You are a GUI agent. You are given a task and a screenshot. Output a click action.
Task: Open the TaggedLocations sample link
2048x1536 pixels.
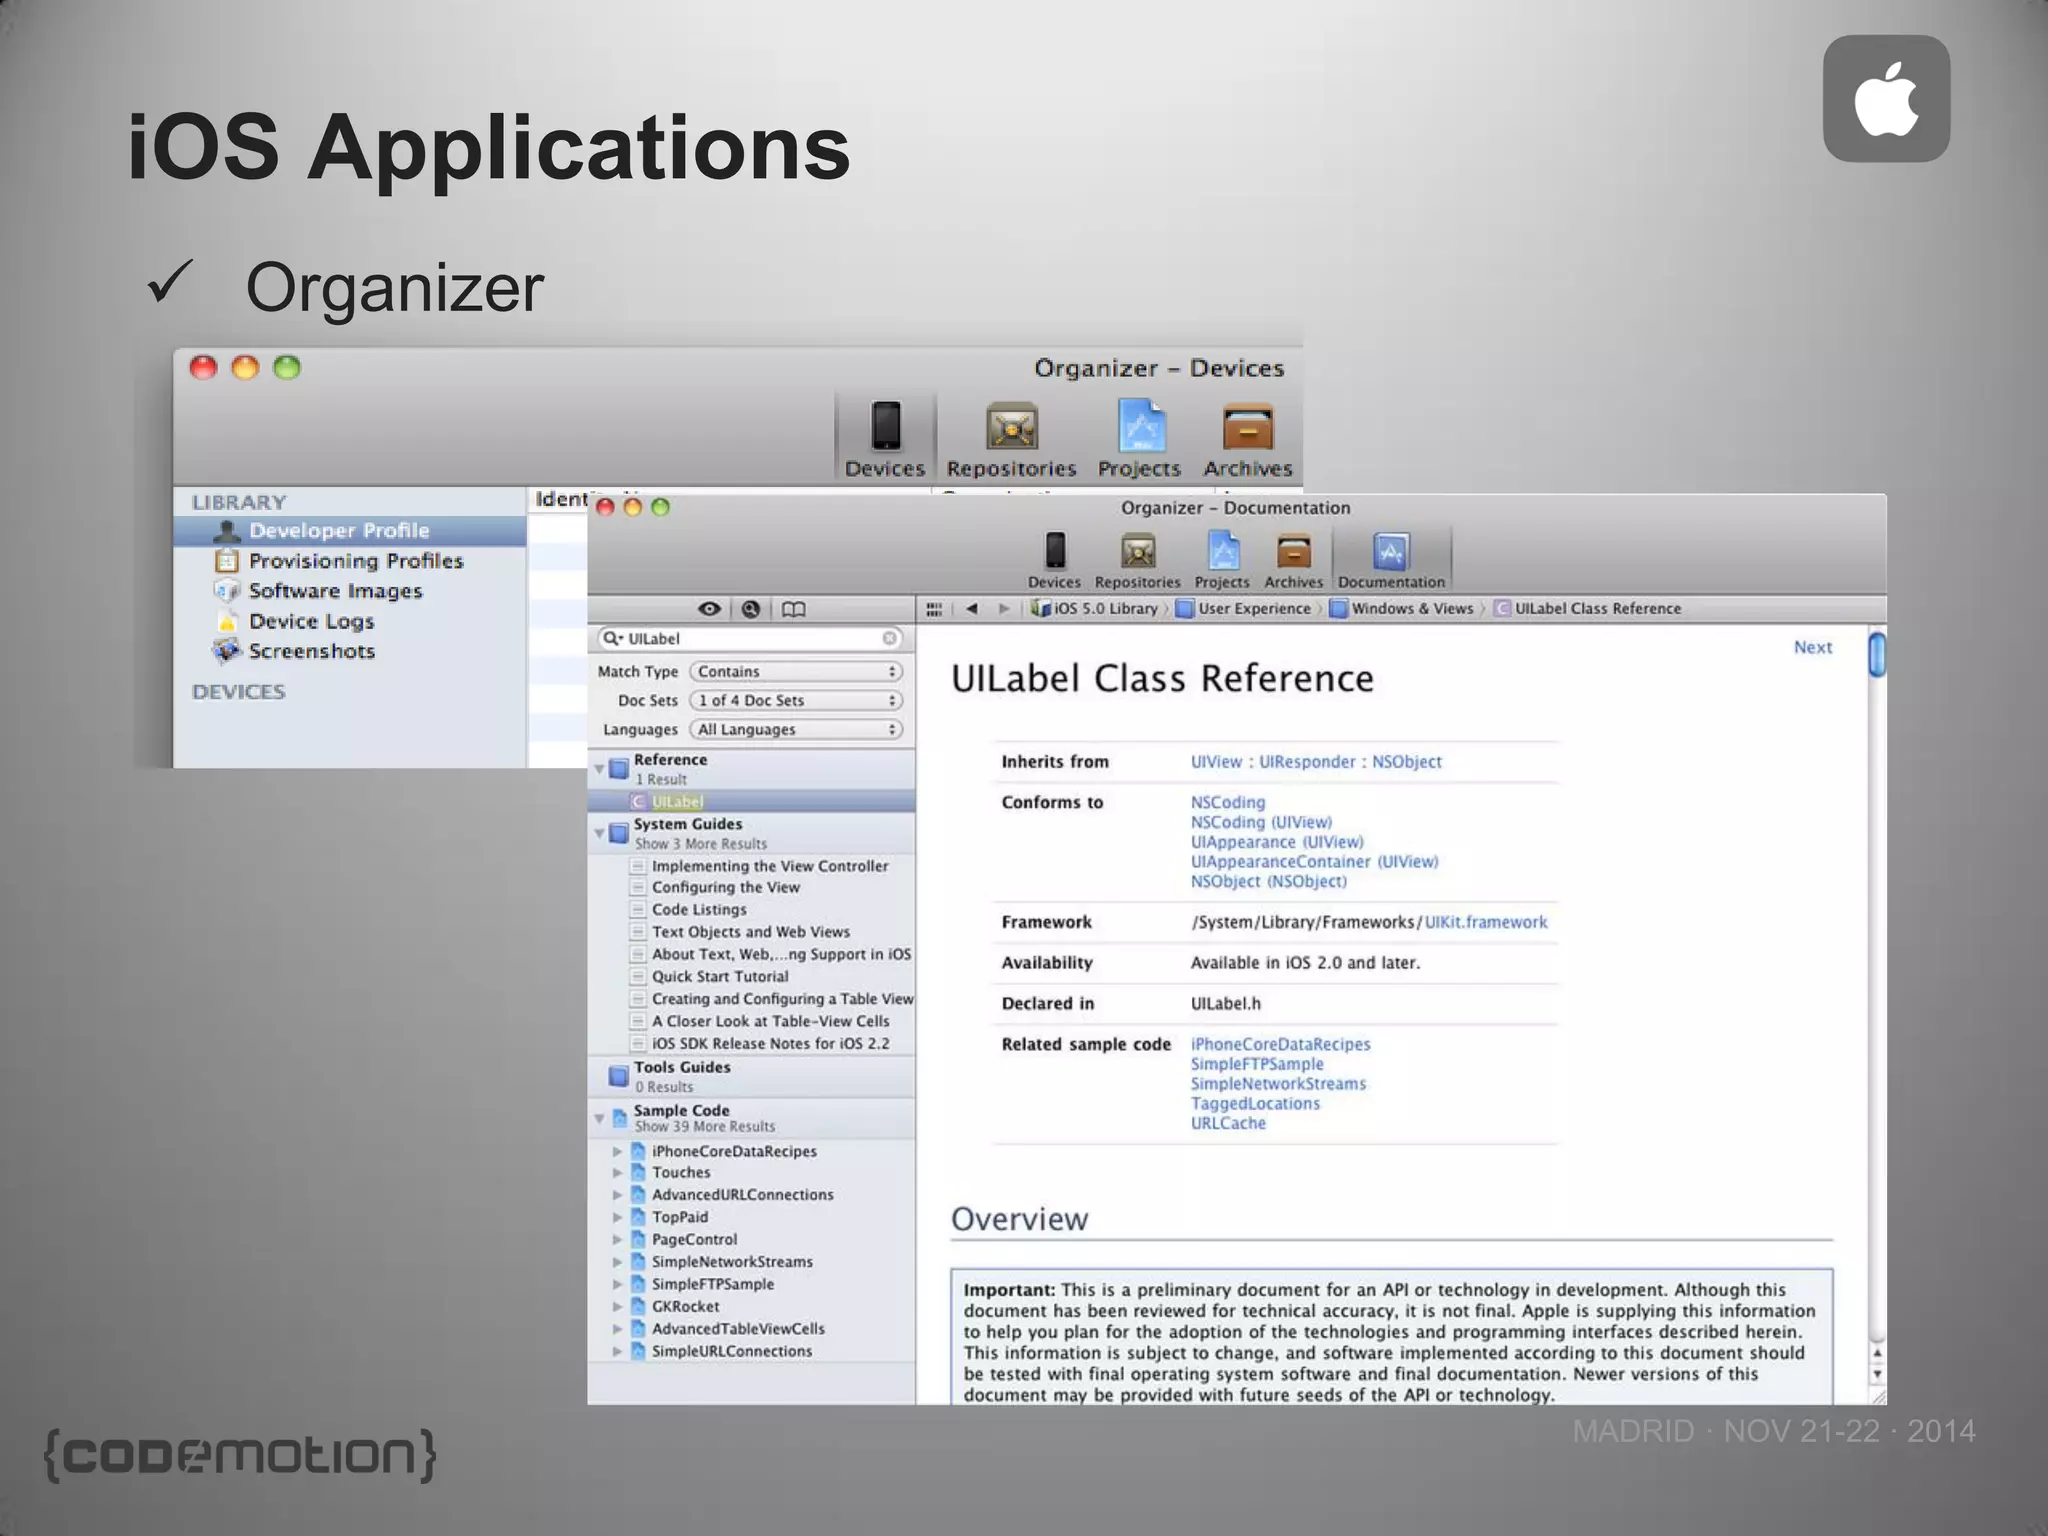(x=1255, y=1104)
